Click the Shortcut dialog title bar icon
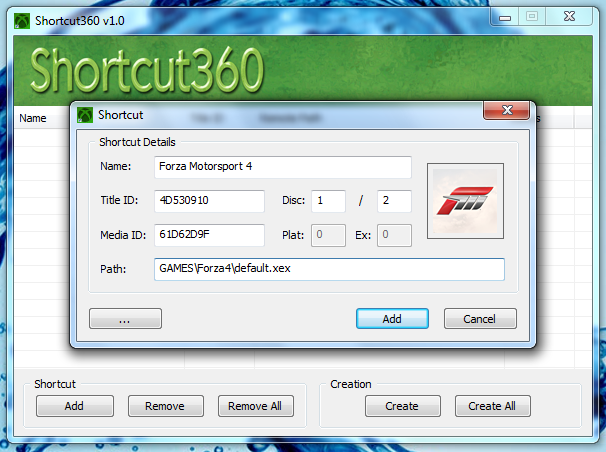The height and width of the screenshot is (452, 606). click(x=85, y=114)
